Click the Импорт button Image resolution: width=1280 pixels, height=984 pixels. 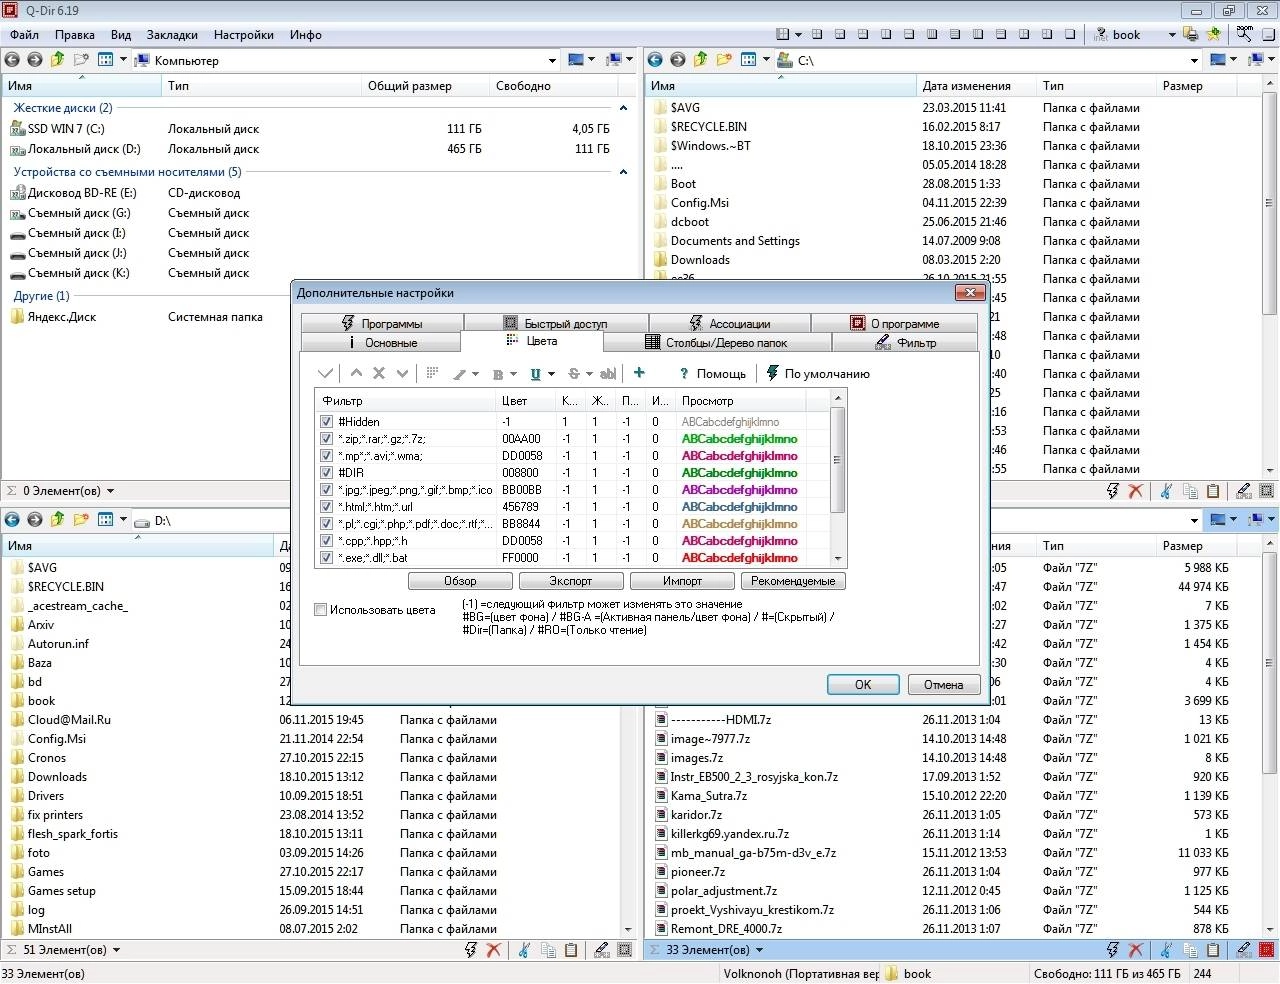pos(682,581)
